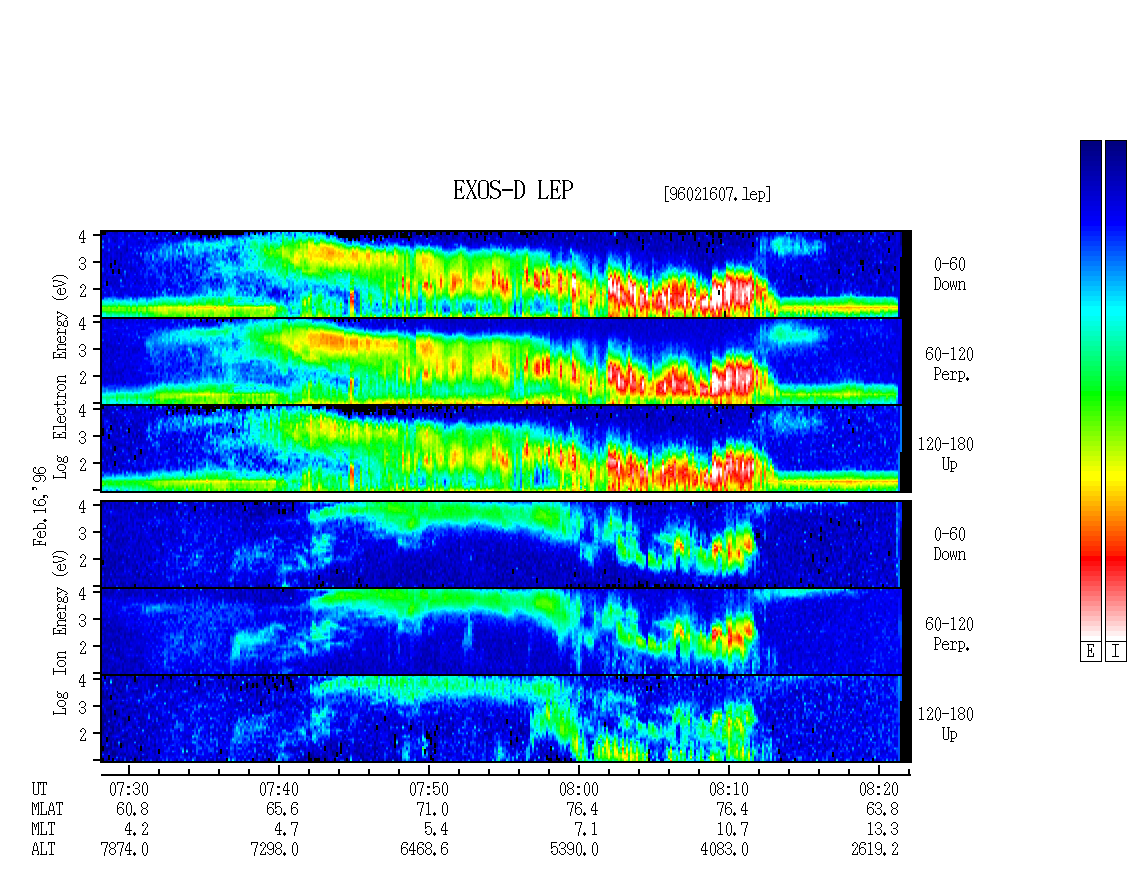Select the 08:10 time tick label

(729, 789)
